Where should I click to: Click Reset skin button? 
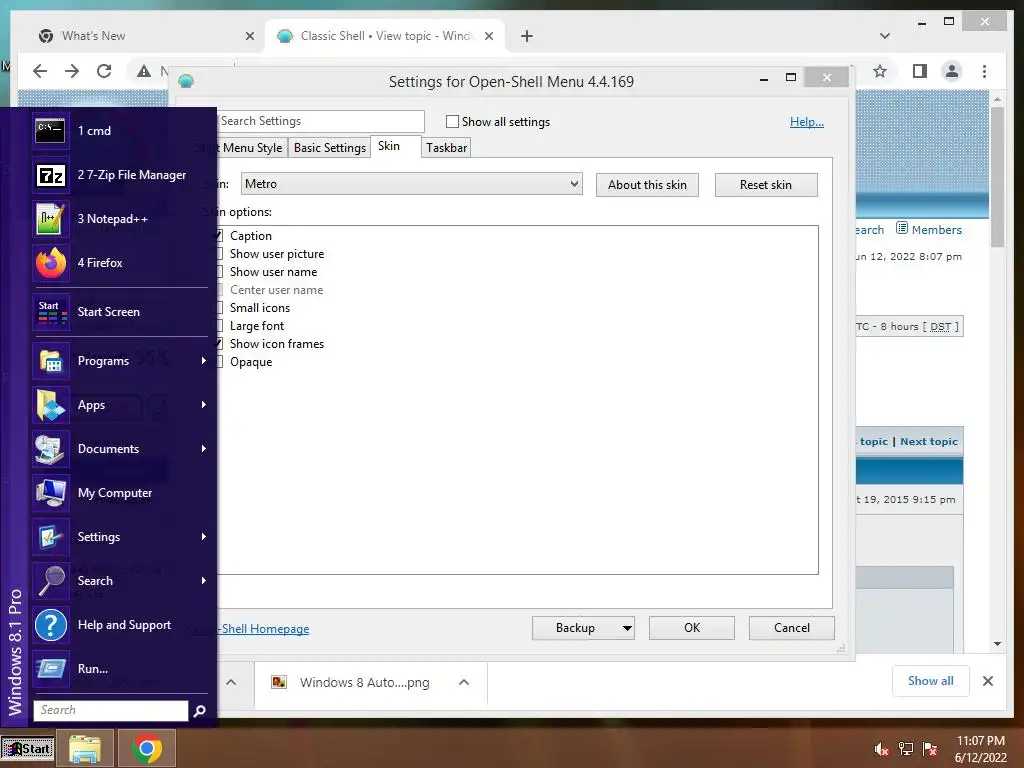766,185
